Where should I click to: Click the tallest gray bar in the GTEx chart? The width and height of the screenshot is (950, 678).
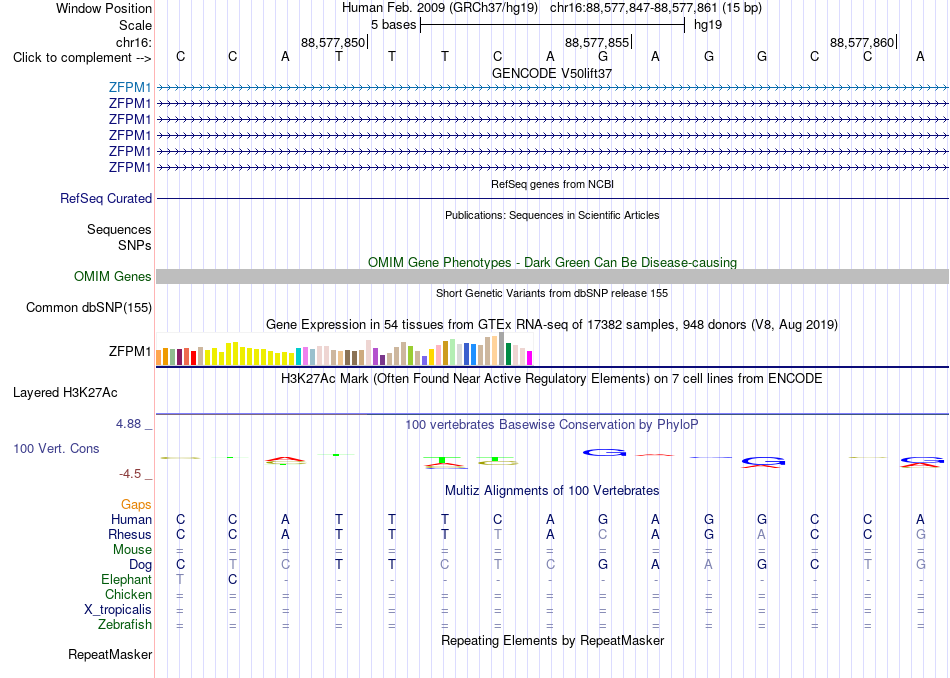pyautogui.click(x=502, y=348)
